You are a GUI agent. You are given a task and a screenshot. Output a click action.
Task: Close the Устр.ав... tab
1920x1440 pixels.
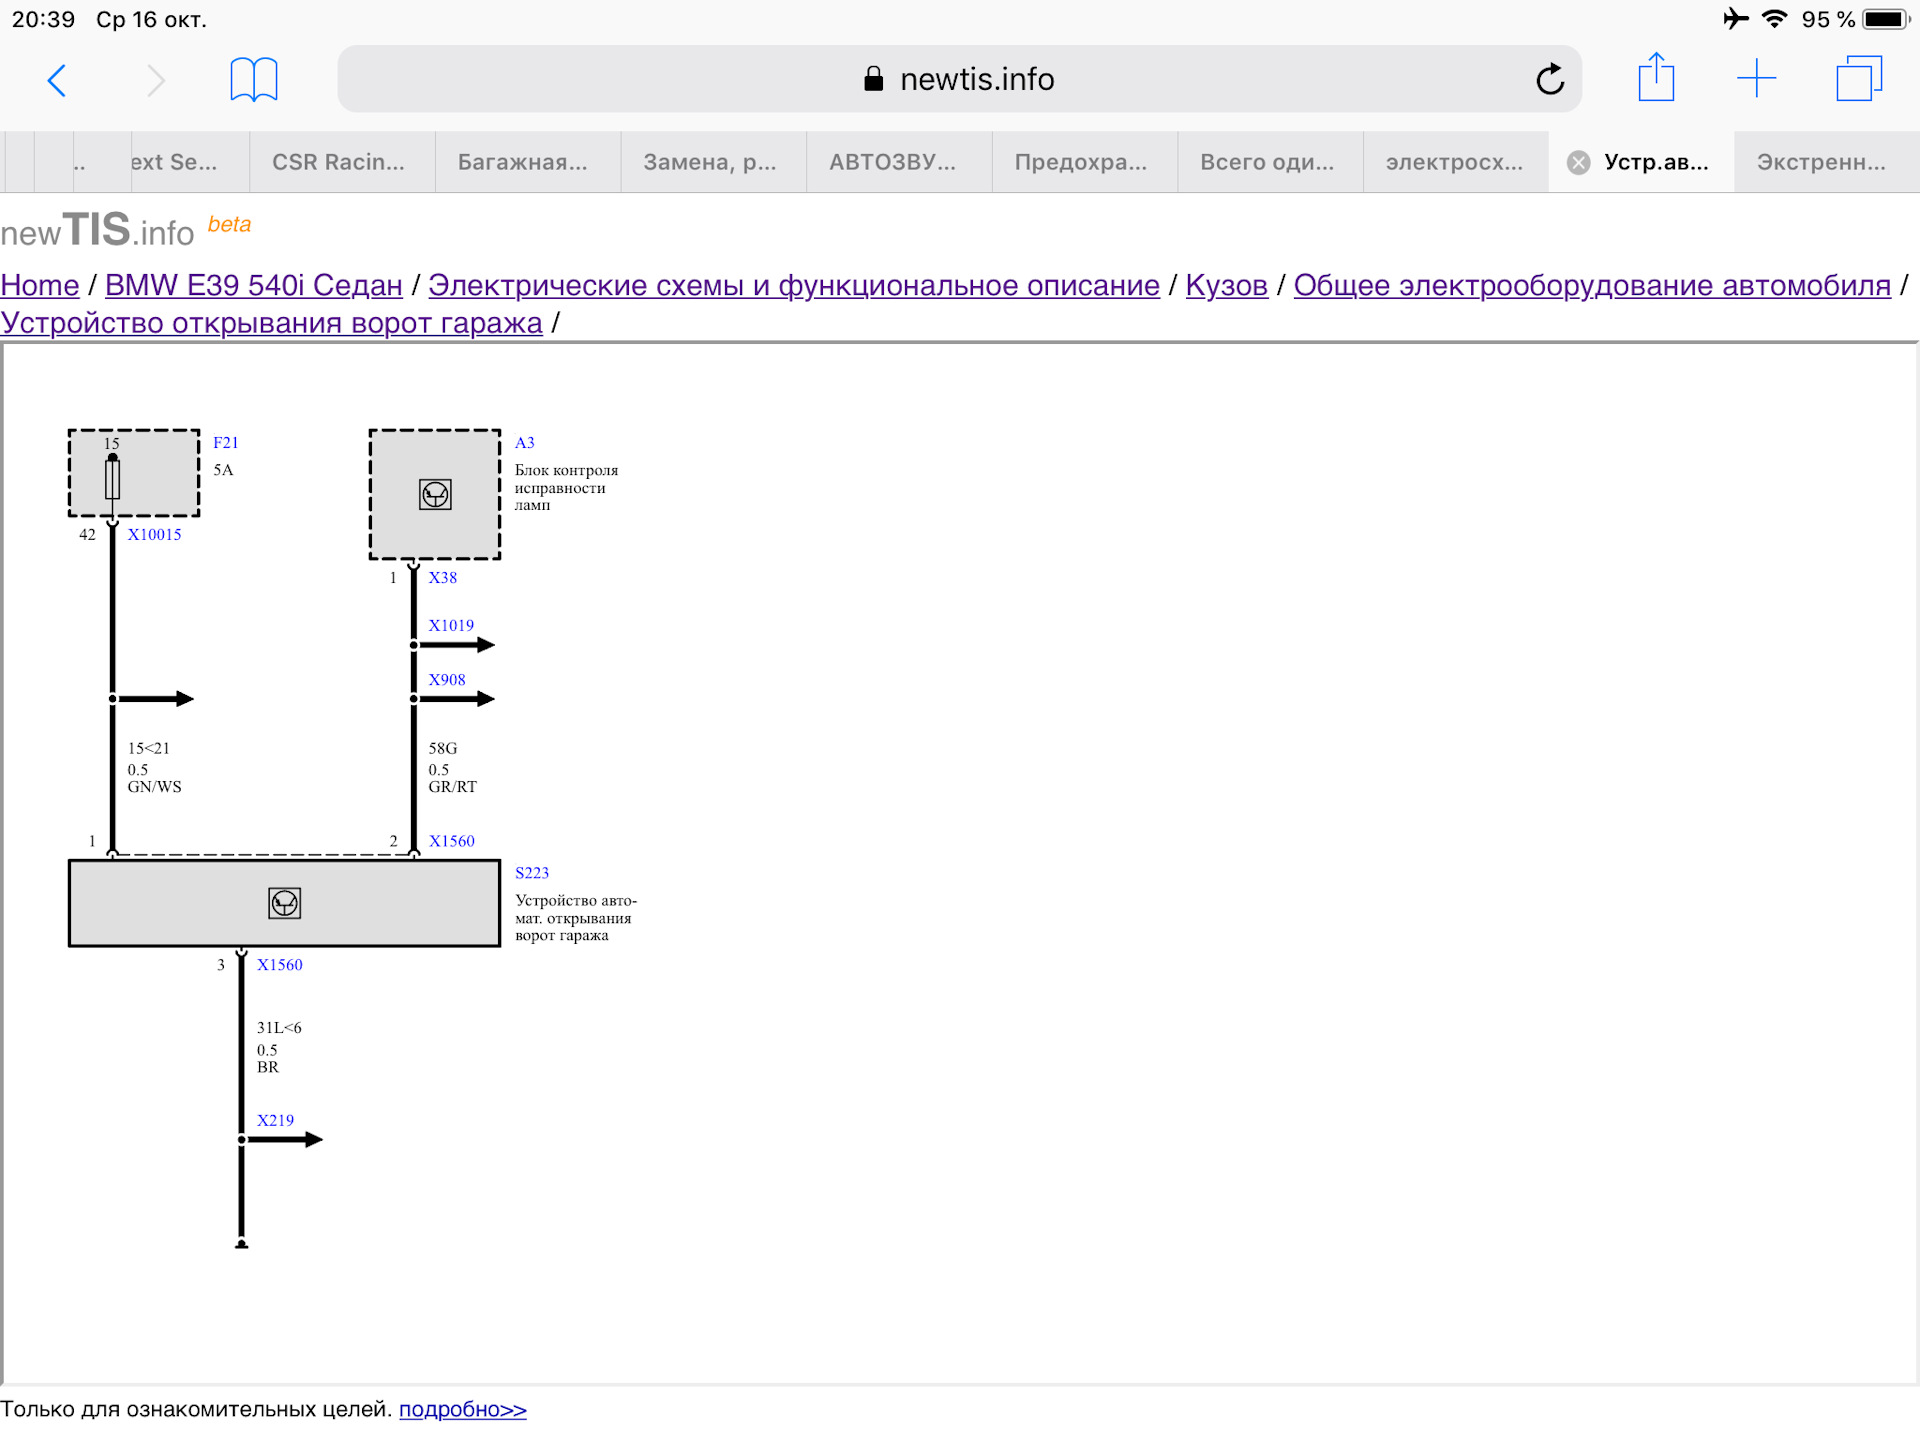pos(1578,162)
